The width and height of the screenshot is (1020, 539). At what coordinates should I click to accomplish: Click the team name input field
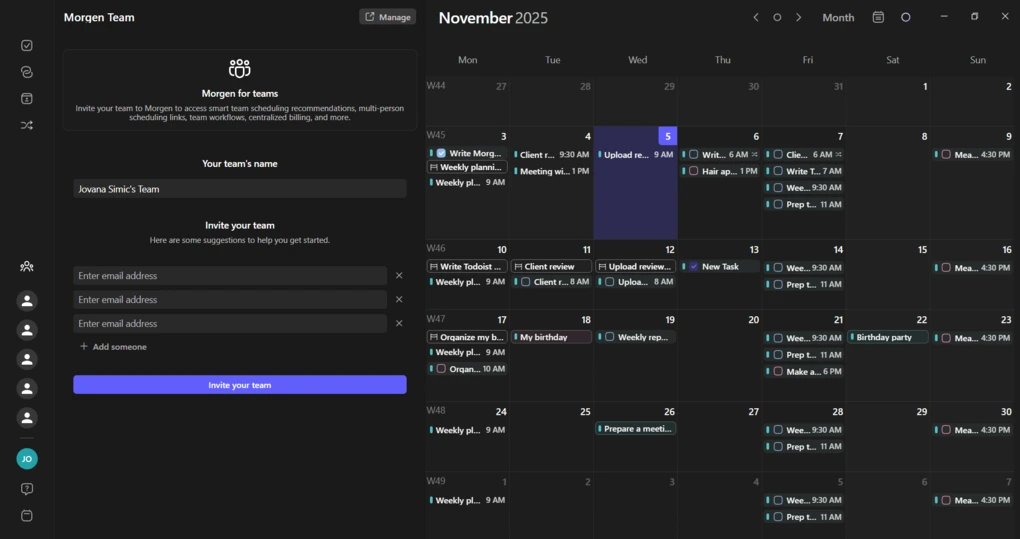(240, 189)
